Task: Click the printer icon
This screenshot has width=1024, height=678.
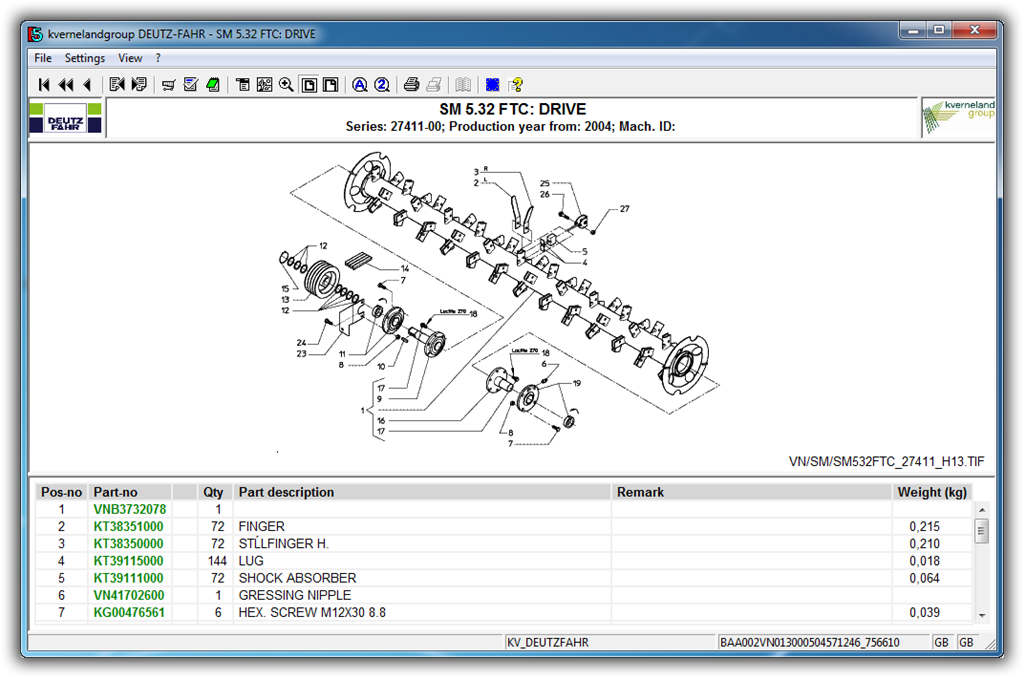Action: click(411, 84)
